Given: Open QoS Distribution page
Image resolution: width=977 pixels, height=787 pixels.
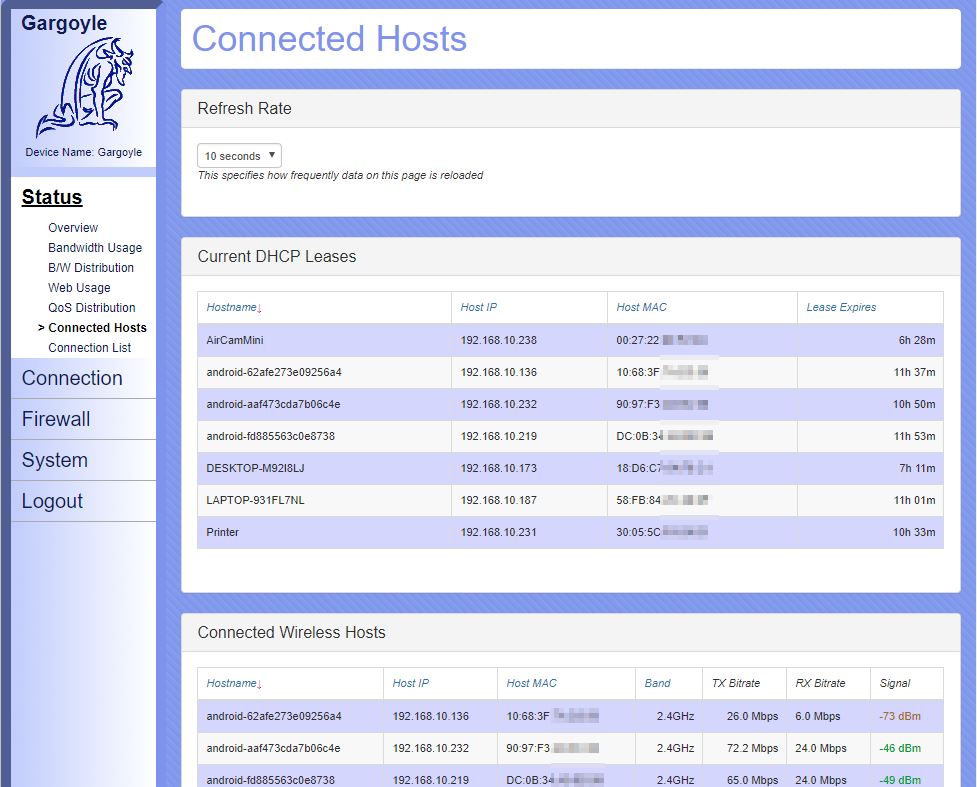Looking at the screenshot, I should pyautogui.click(x=92, y=308).
